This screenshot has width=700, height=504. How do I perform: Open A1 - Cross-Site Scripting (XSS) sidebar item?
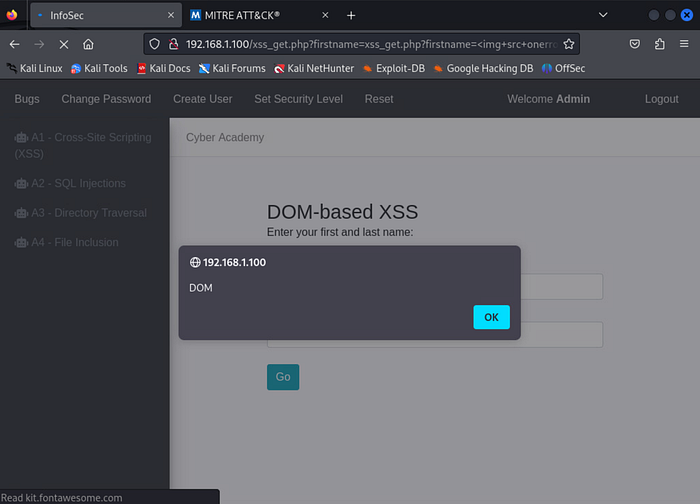pyautogui.click(x=83, y=146)
